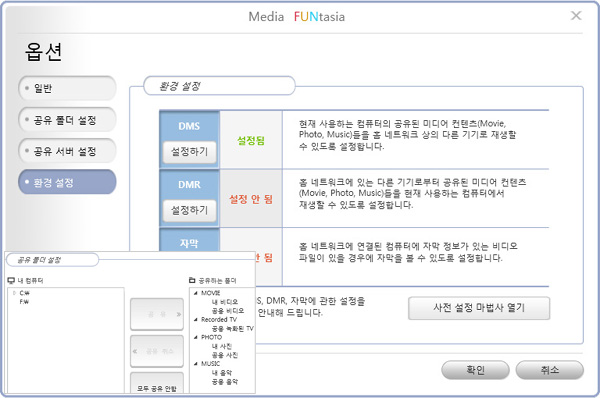Click the DMS label cell

(189, 126)
